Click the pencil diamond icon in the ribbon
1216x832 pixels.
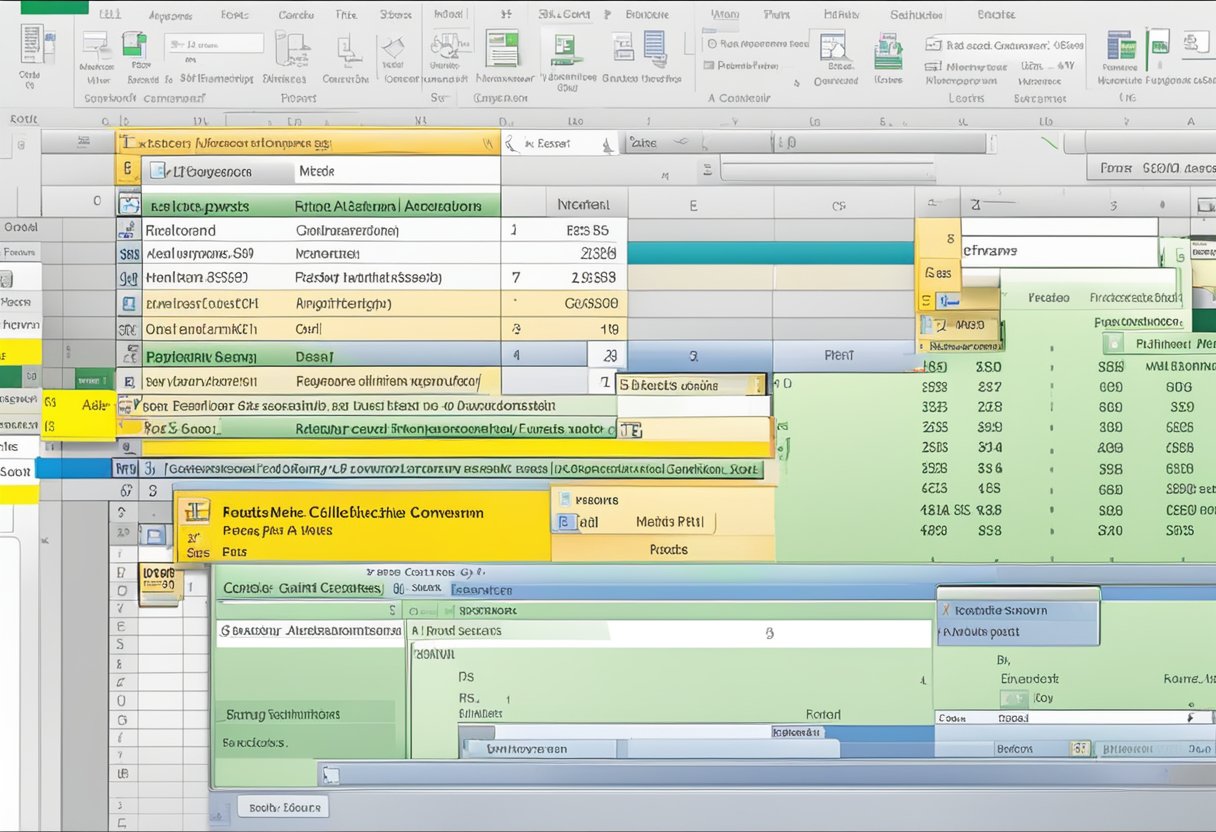click(x=395, y=48)
